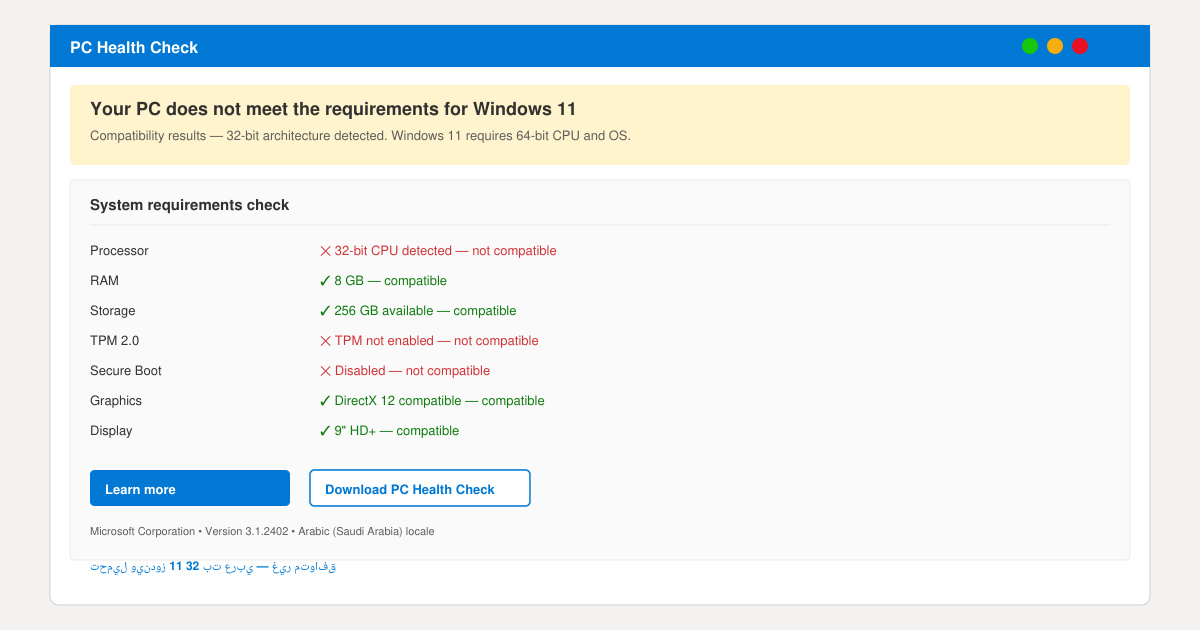Select the Processor row label
This screenshot has height=630, width=1200.
119,251
